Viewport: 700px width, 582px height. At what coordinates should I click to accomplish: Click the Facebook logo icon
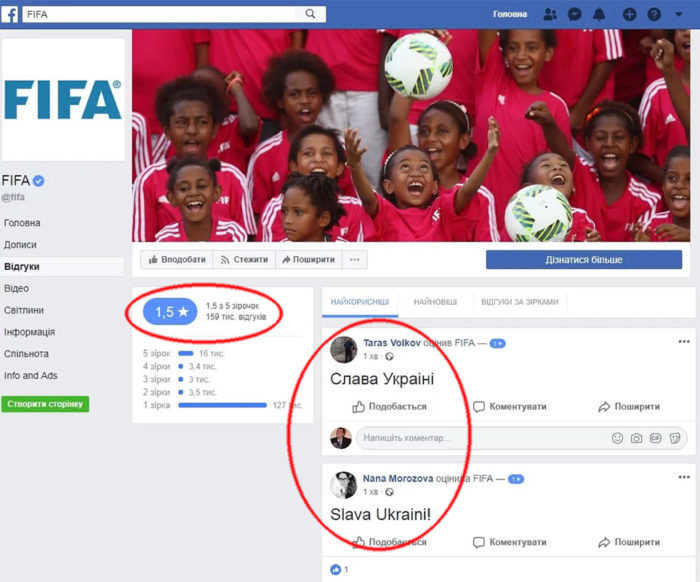click(x=9, y=14)
